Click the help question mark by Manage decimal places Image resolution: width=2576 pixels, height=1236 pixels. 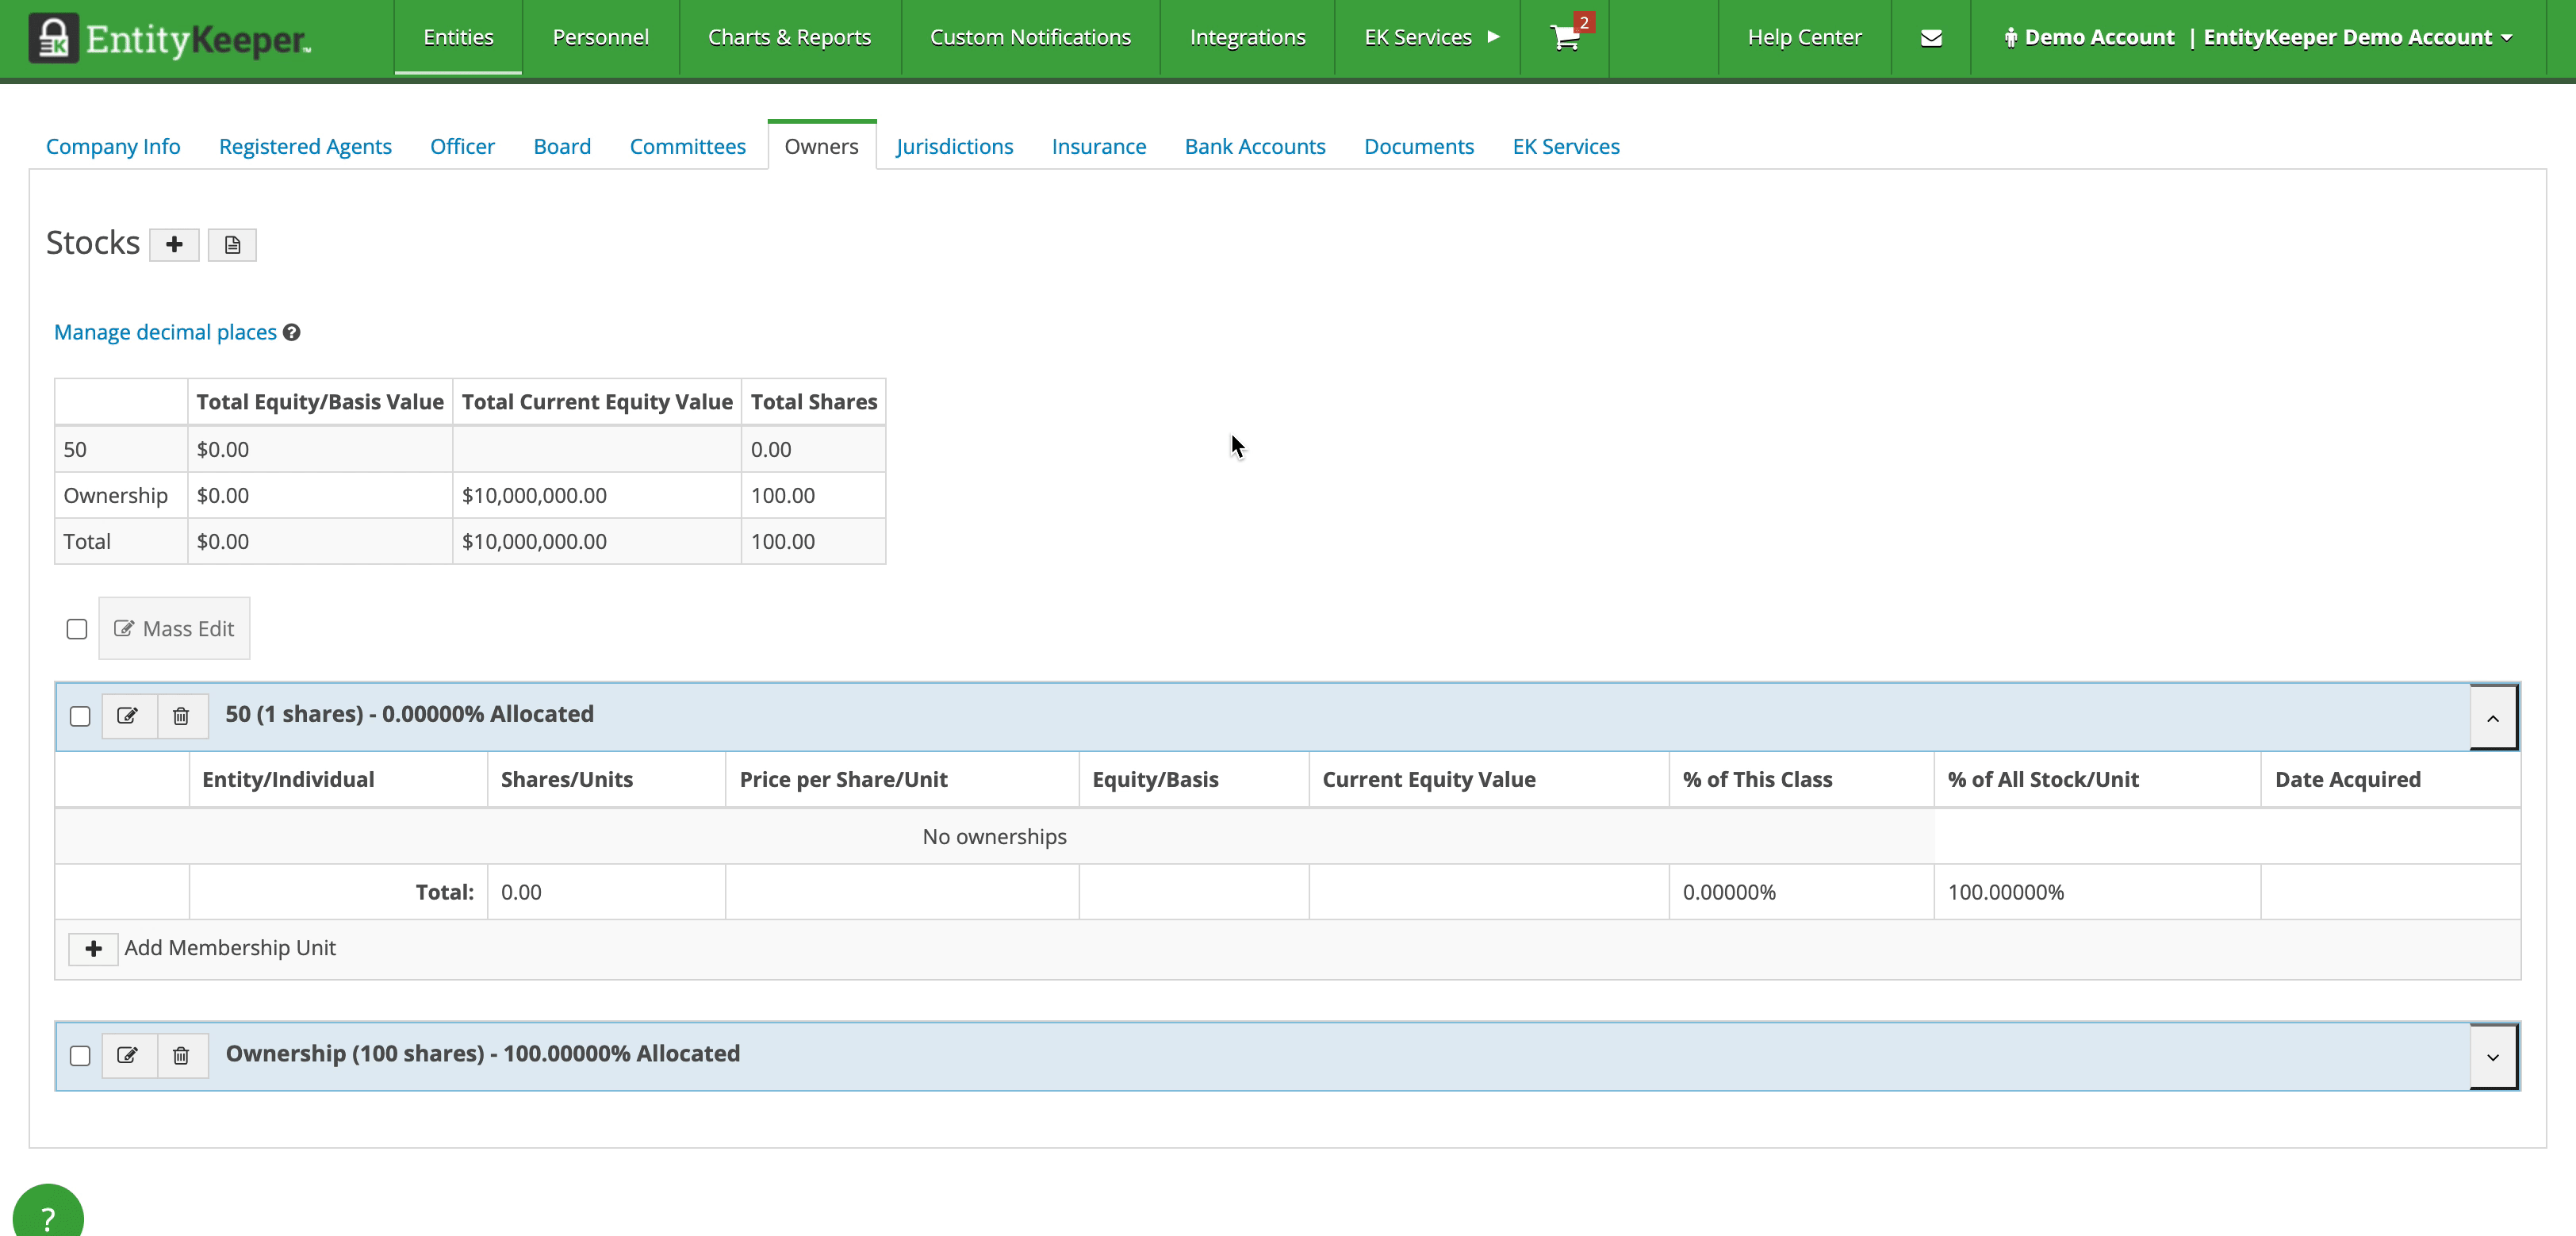point(291,332)
